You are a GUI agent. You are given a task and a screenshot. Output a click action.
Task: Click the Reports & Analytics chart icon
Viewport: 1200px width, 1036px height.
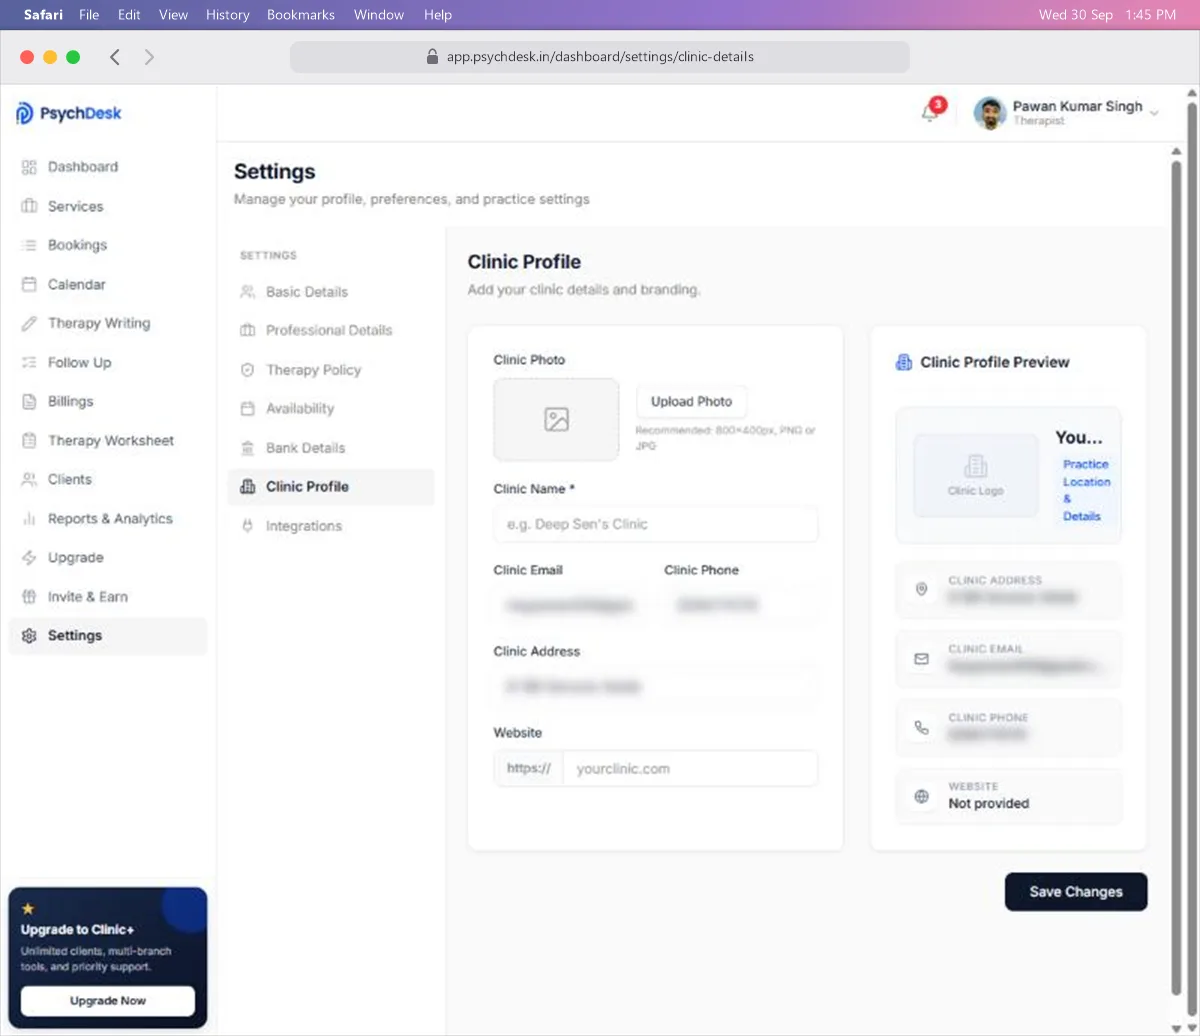point(29,519)
